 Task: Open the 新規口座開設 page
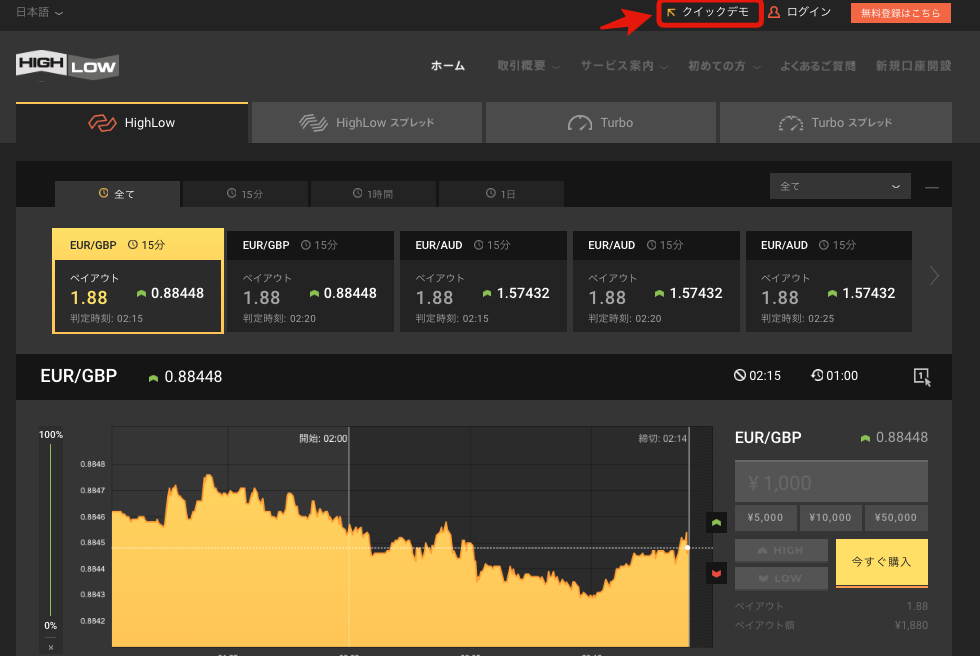[913, 66]
